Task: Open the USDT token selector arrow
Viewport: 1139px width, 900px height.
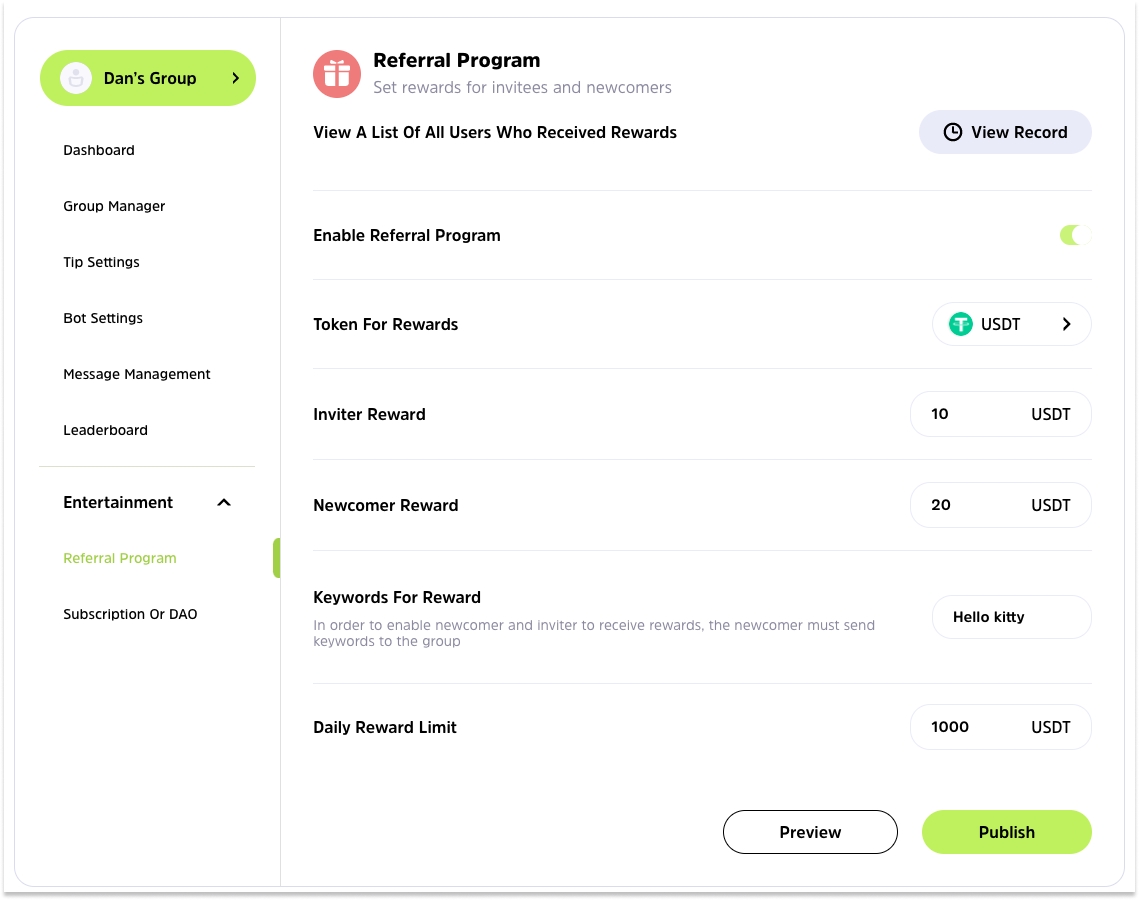Action: pyautogui.click(x=1066, y=324)
